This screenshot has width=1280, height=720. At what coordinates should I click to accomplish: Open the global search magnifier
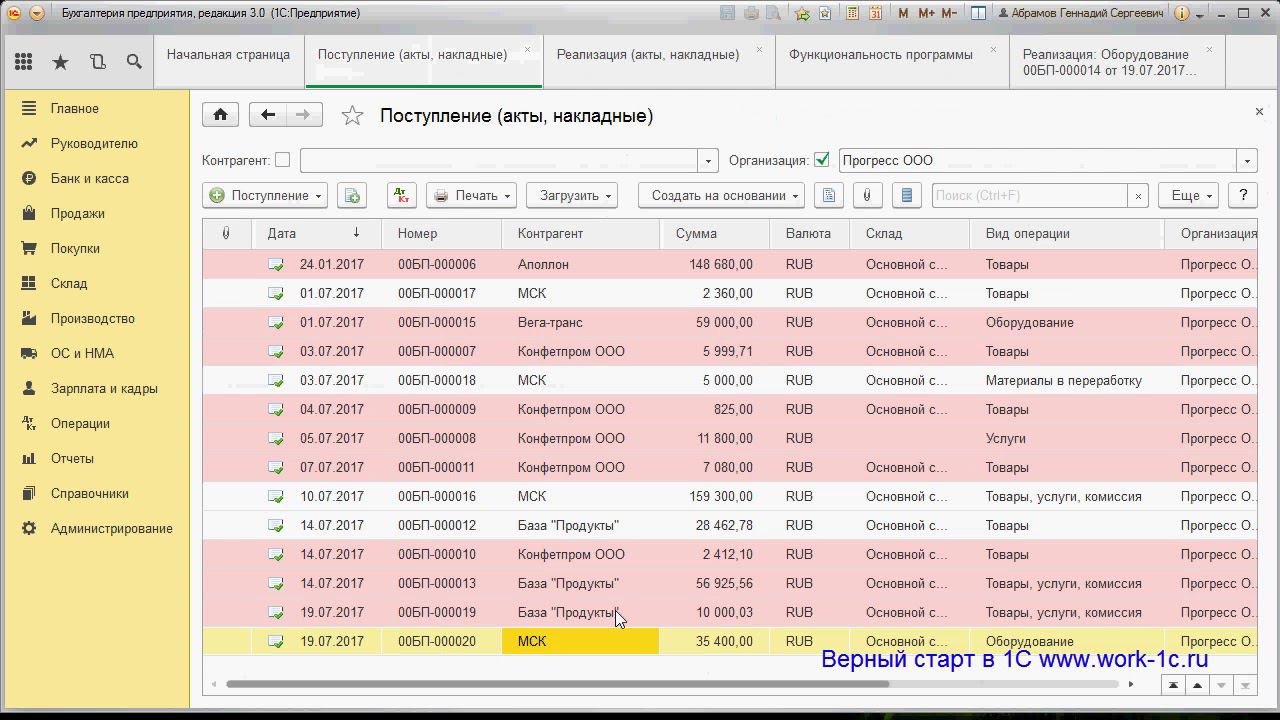coord(134,62)
